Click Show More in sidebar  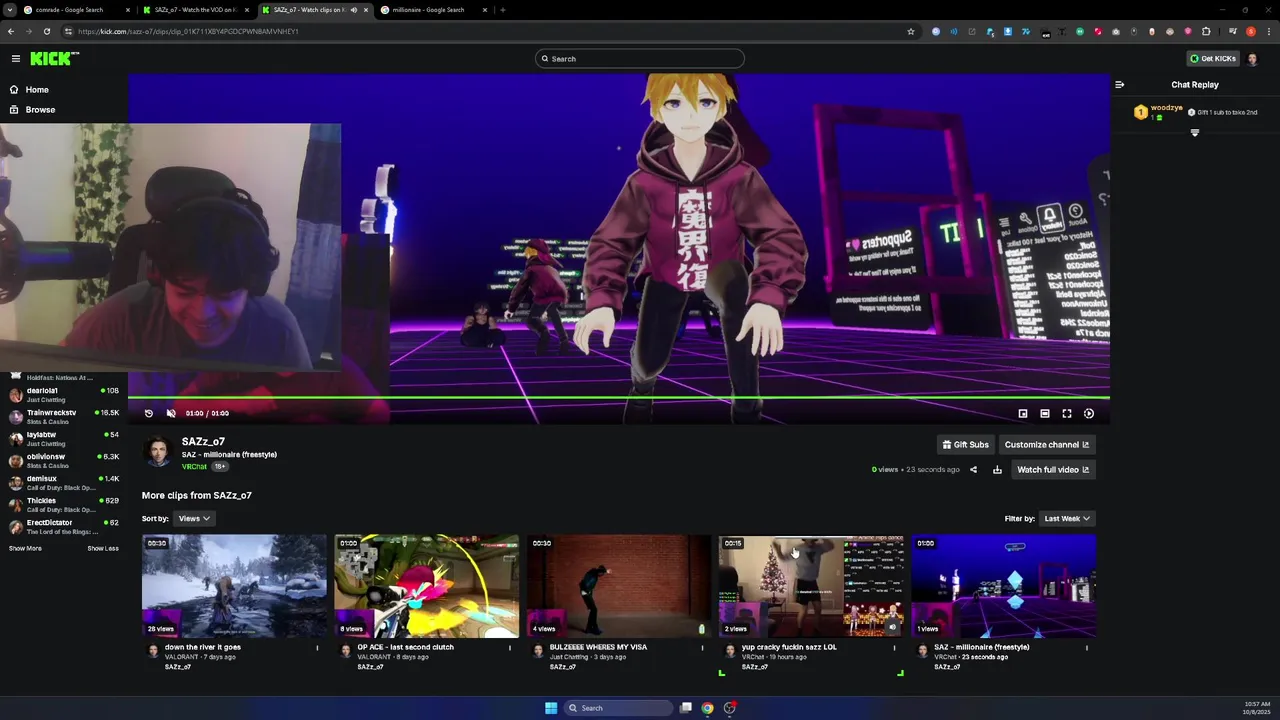coord(25,549)
